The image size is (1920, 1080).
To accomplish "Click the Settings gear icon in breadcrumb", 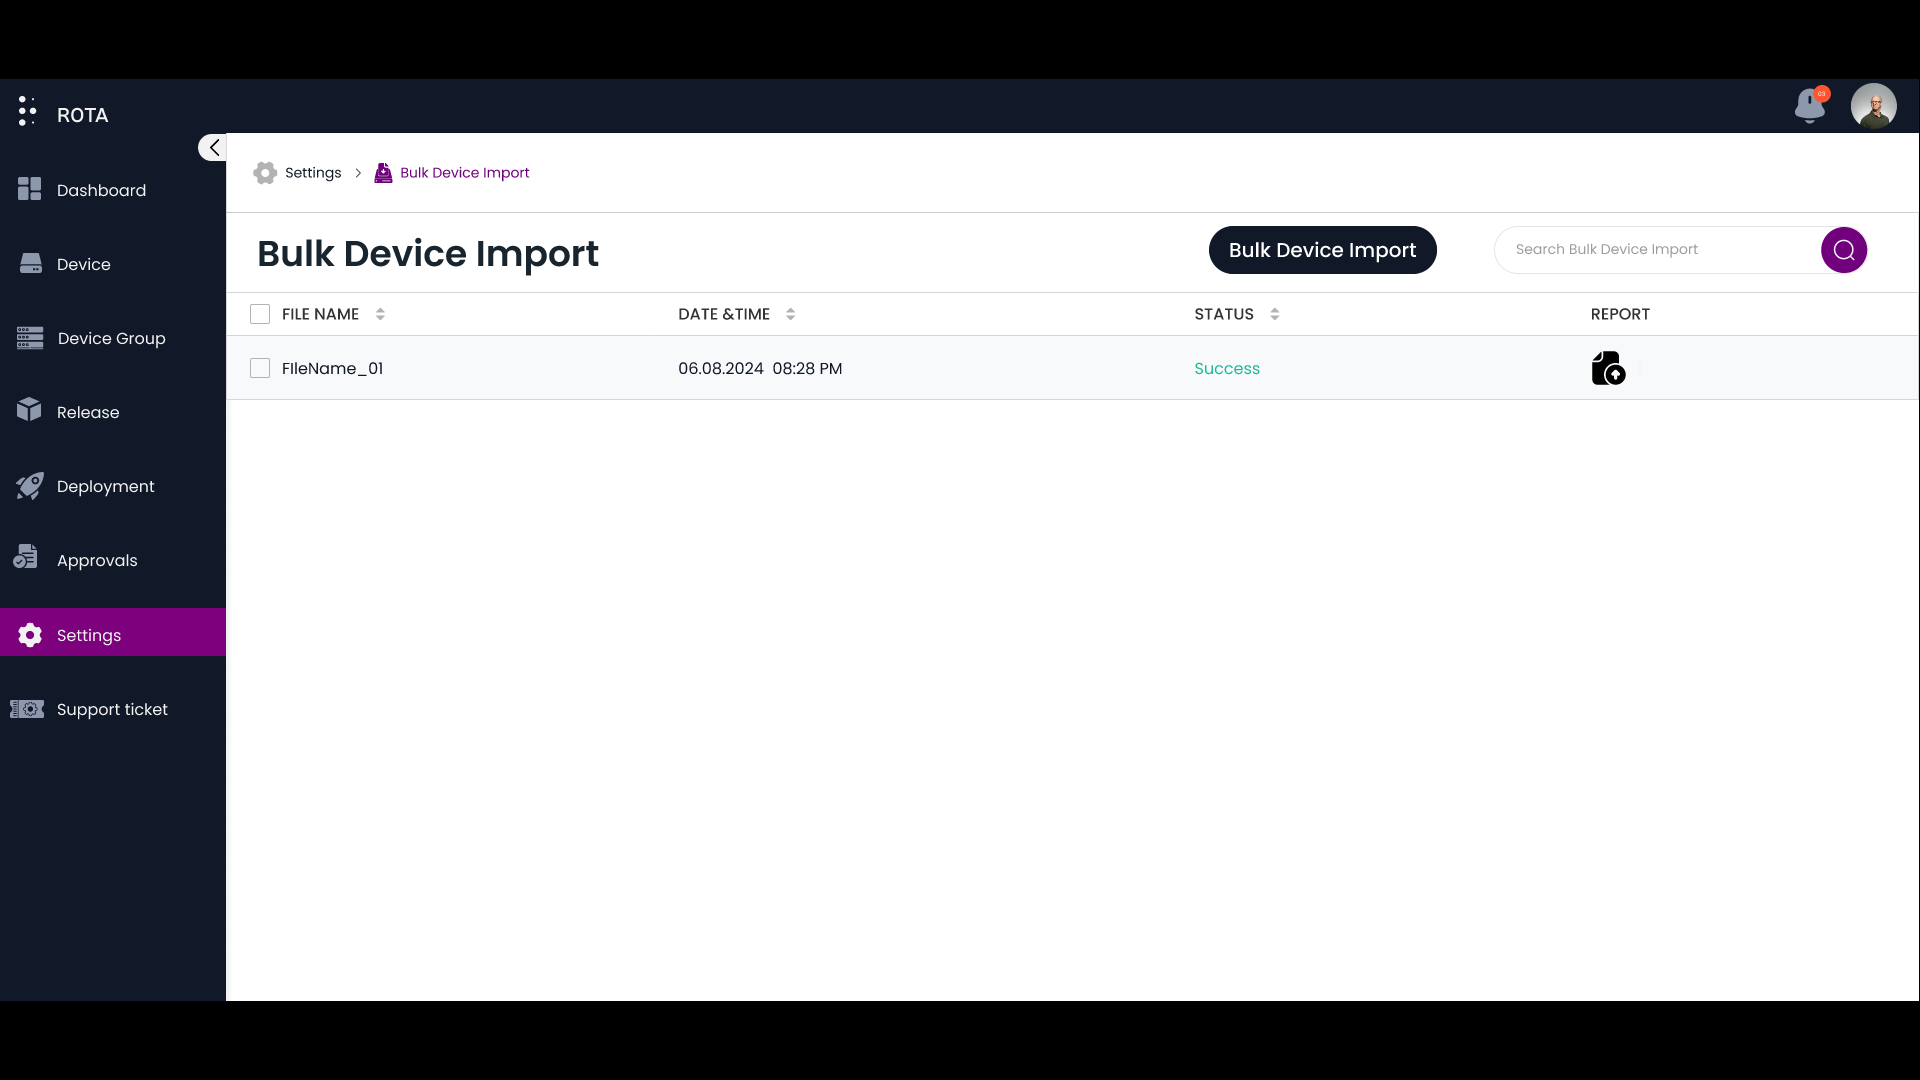I will coord(265,173).
